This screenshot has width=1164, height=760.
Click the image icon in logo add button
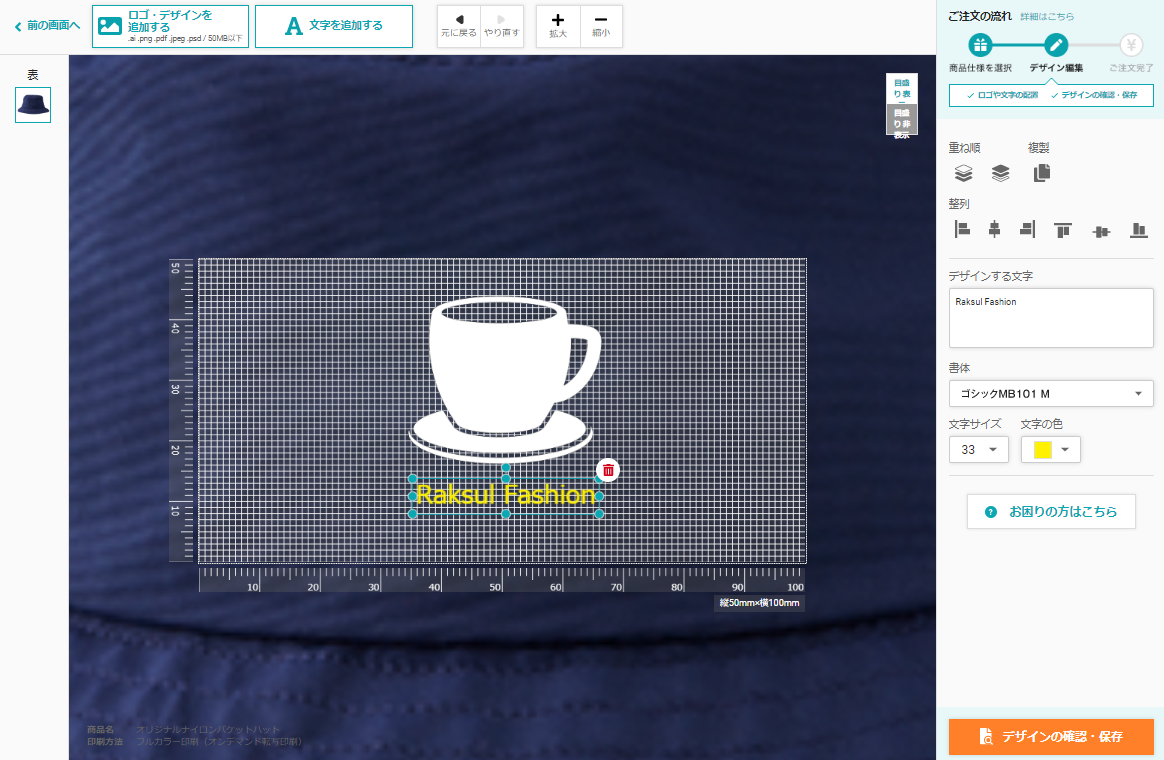pyautogui.click(x=110, y=26)
